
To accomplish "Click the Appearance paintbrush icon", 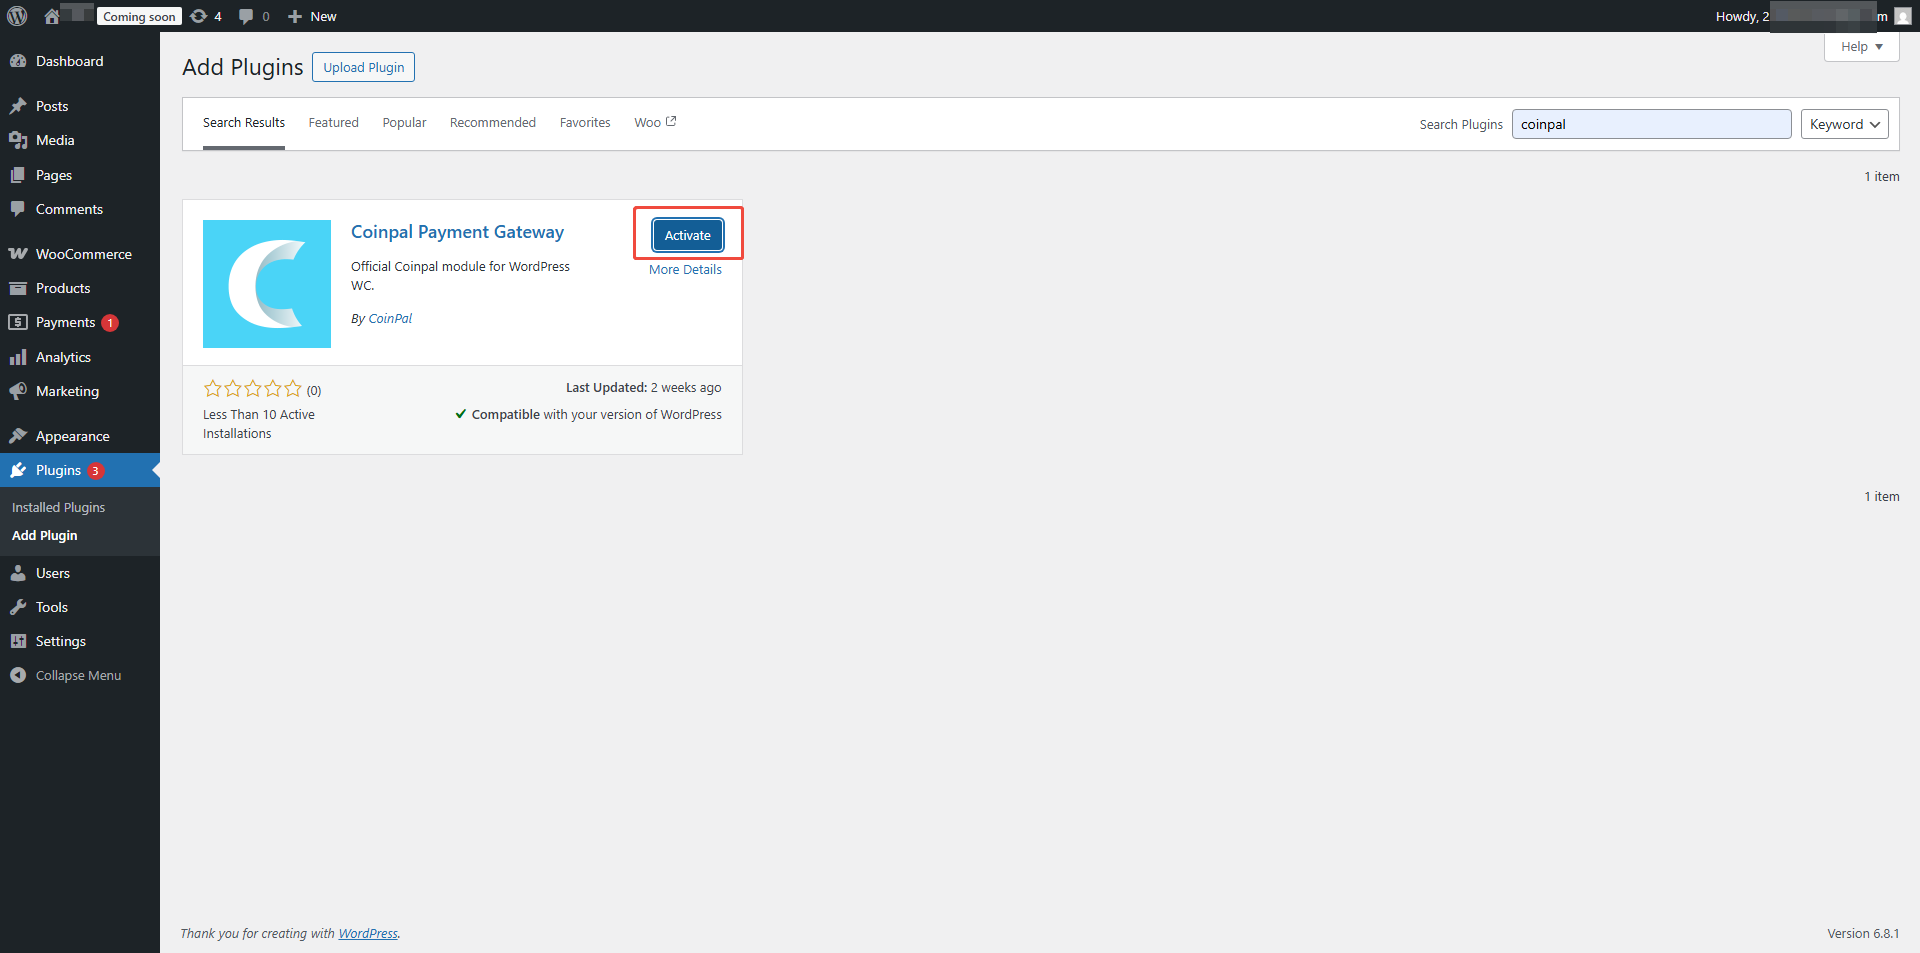I will 18,436.
